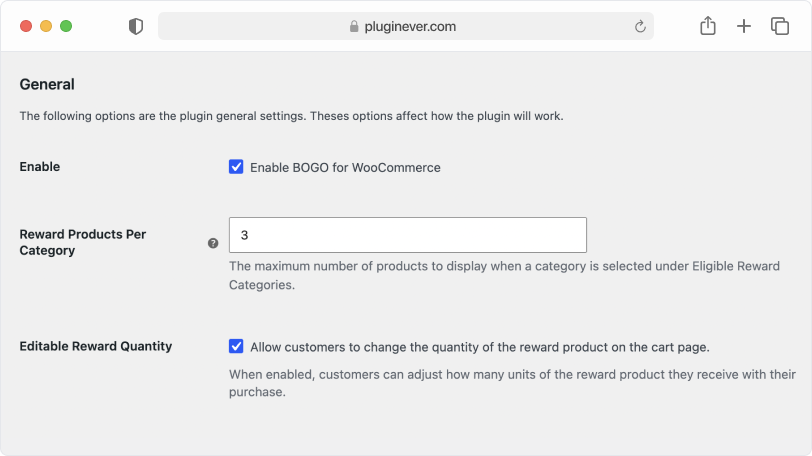Uncheck the Enable BOGO for WooCommerce checkbox
Screen dimensions: 812x456
coord(236,167)
